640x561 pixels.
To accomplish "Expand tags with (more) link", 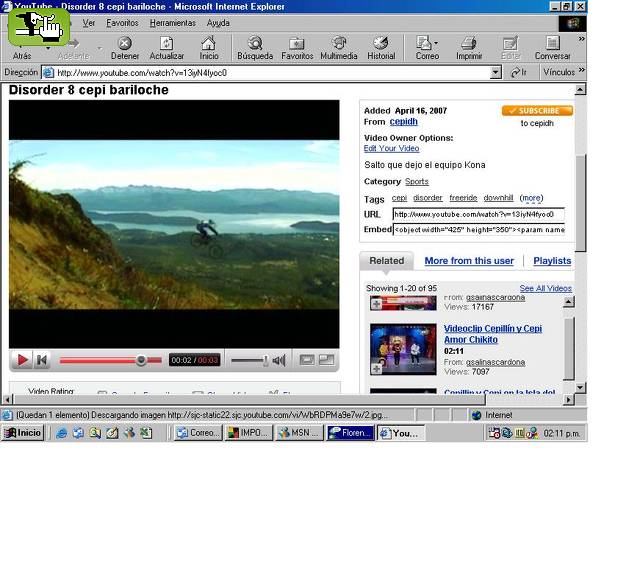I will [531, 198].
